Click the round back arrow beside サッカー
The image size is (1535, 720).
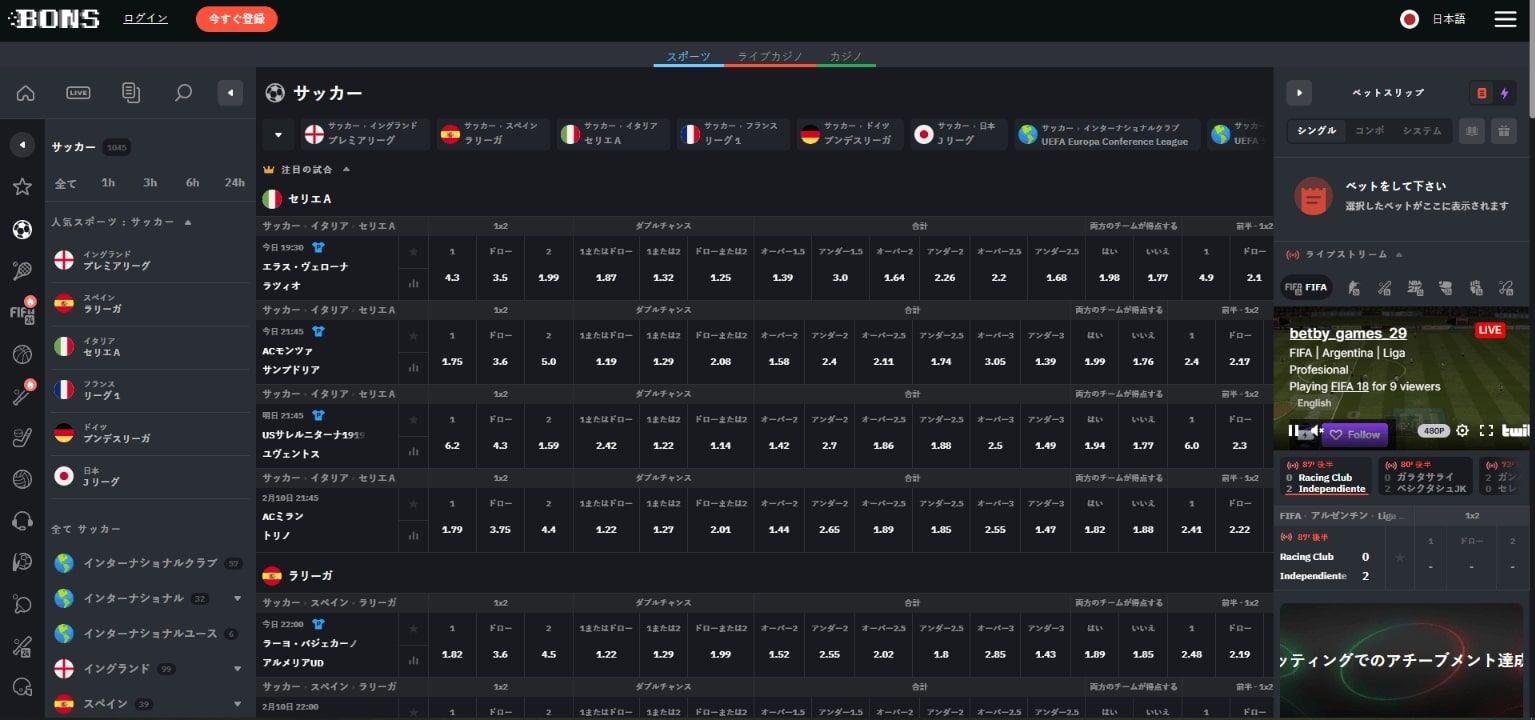click(x=22, y=145)
